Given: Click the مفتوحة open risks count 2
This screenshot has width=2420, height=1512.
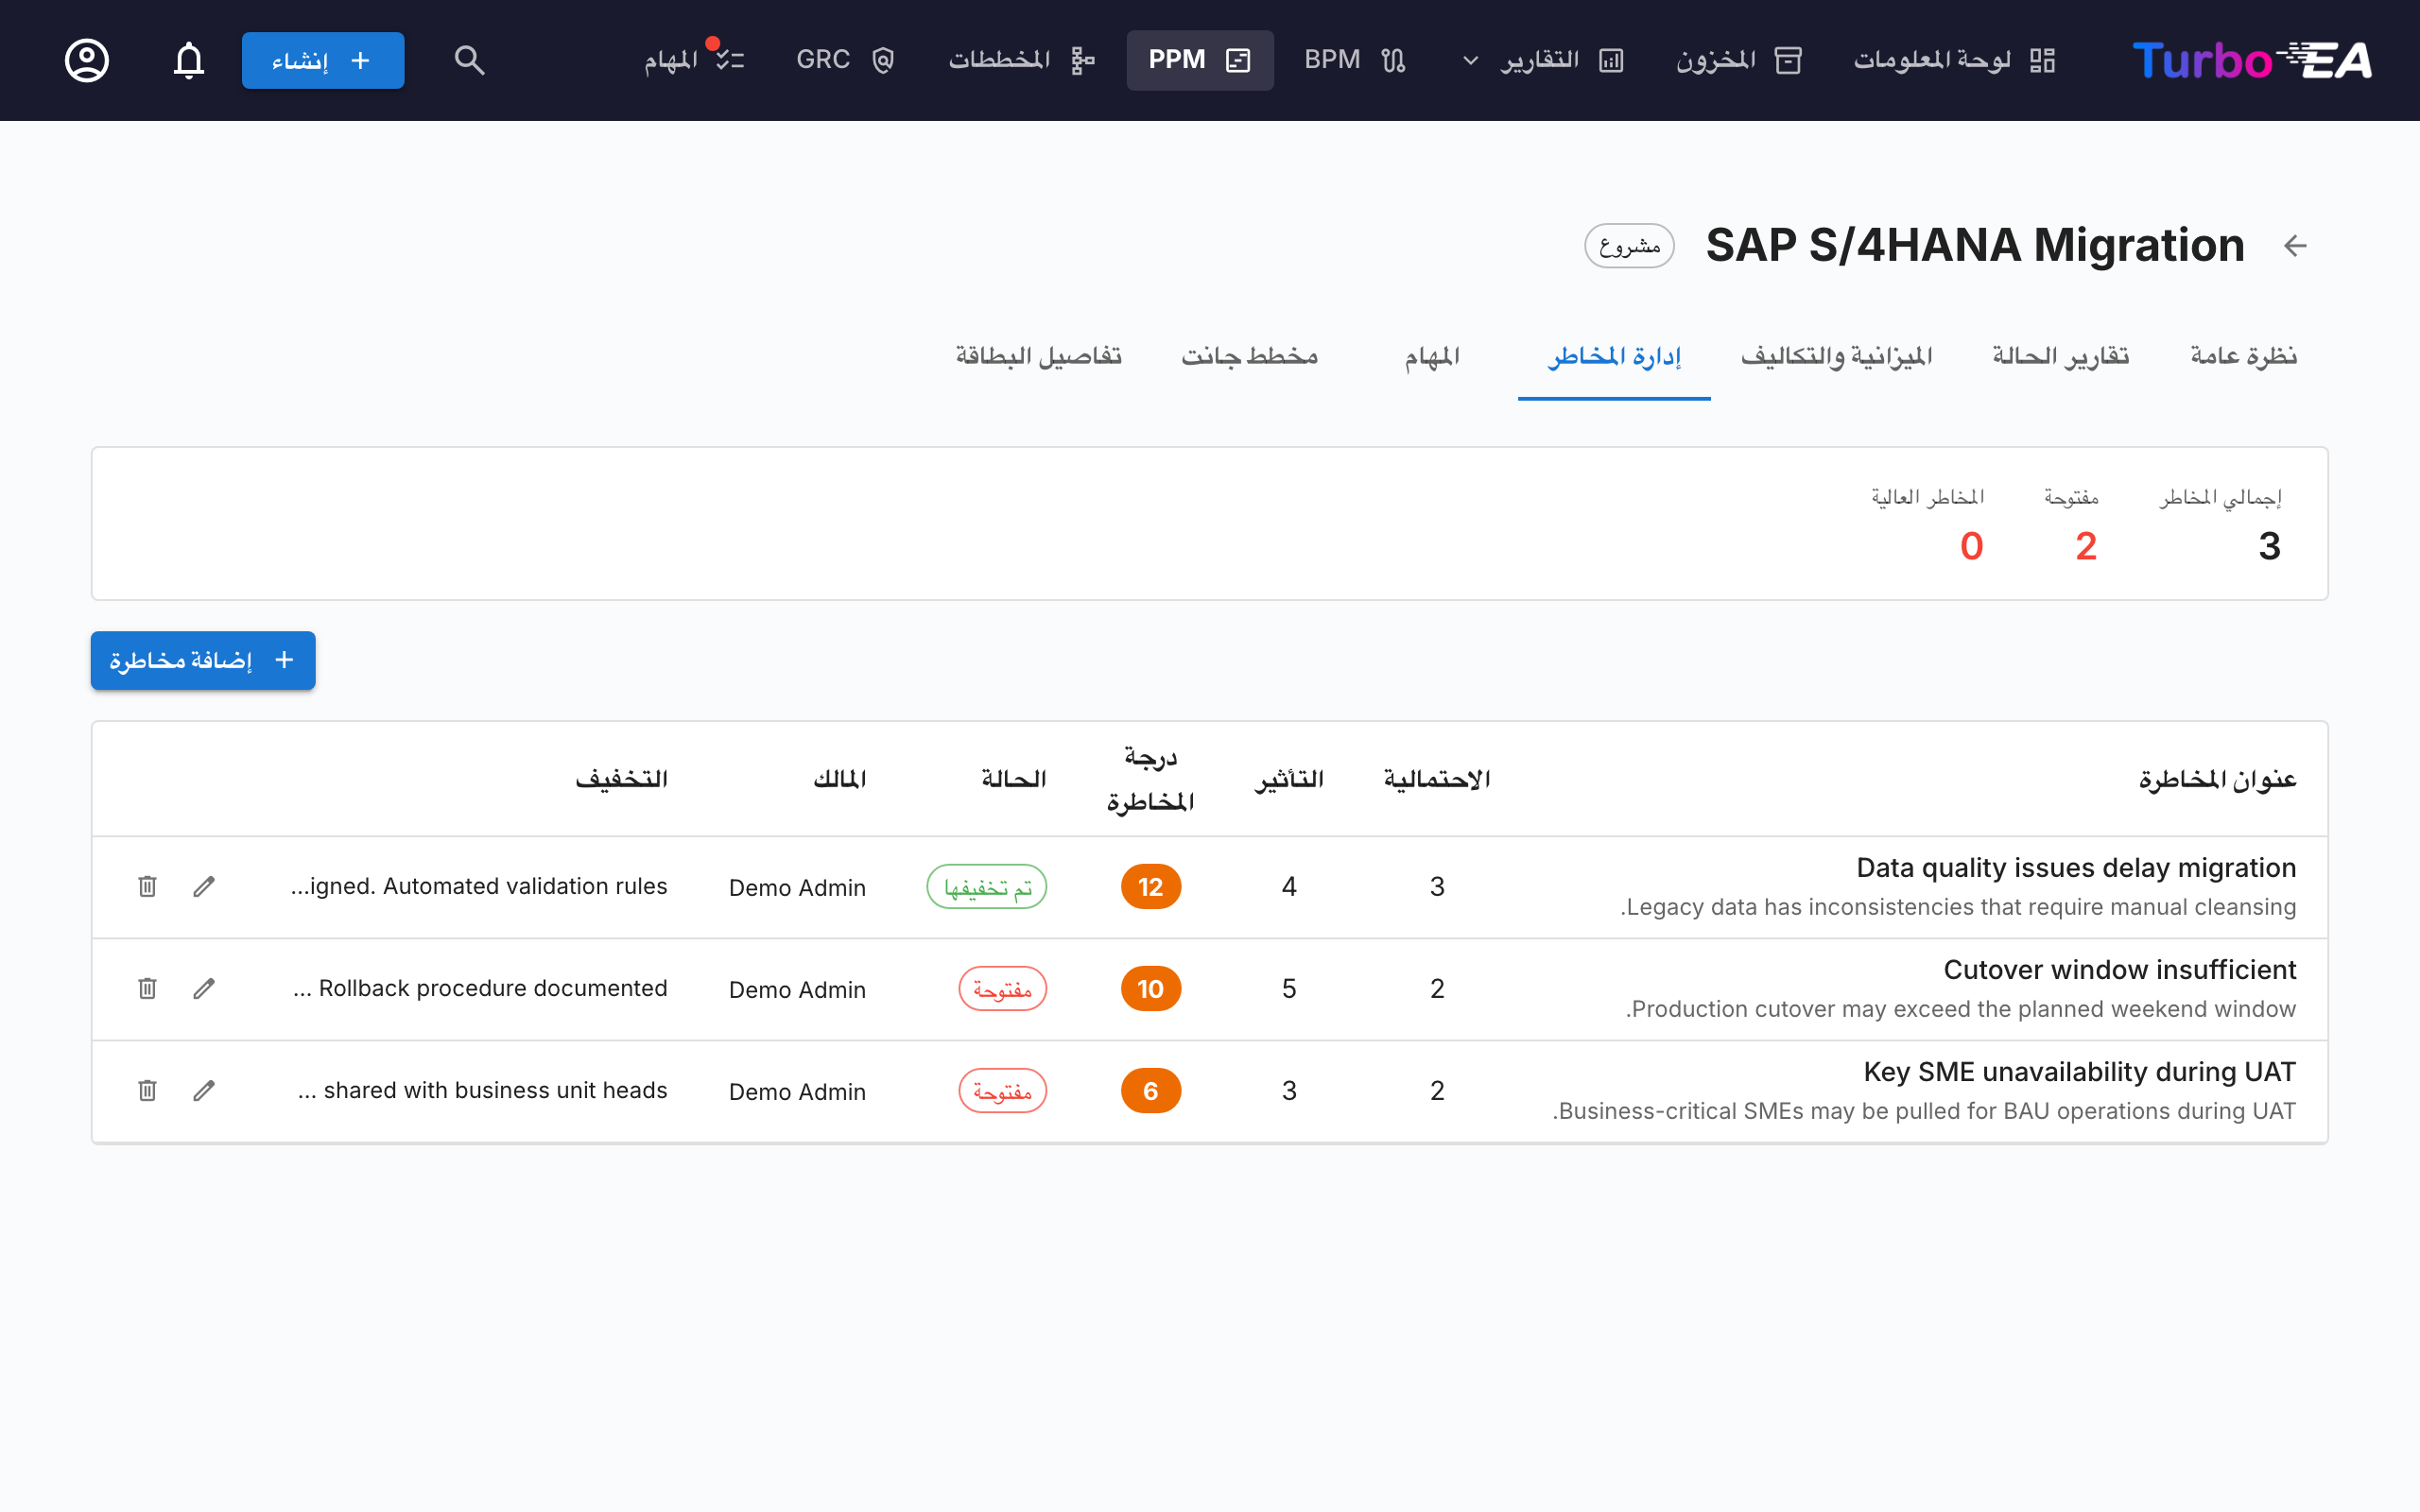Looking at the screenshot, I should coord(2086,546).
